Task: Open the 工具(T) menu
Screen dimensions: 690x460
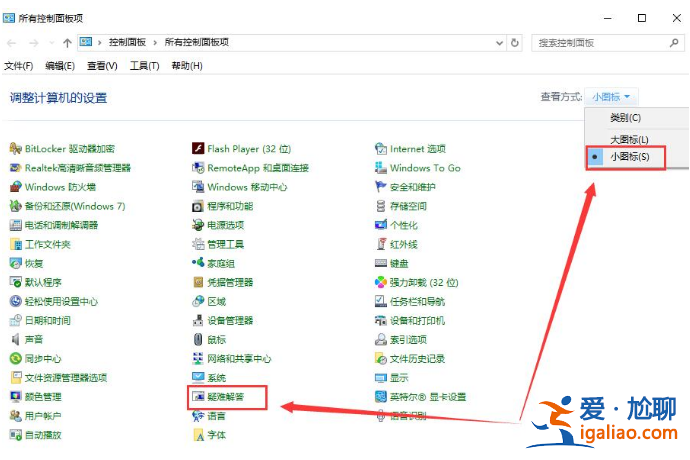Action: [144, 66]
